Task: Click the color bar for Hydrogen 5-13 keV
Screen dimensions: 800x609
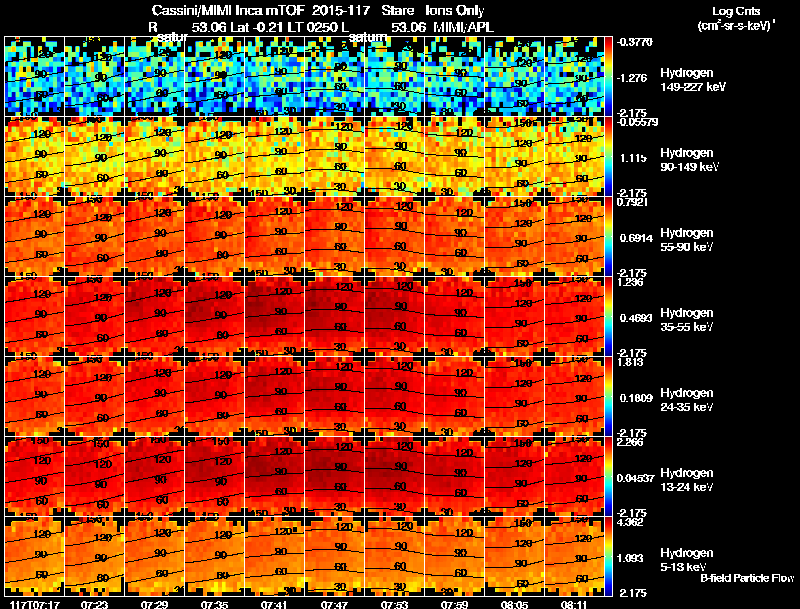Action: (608, 556)
